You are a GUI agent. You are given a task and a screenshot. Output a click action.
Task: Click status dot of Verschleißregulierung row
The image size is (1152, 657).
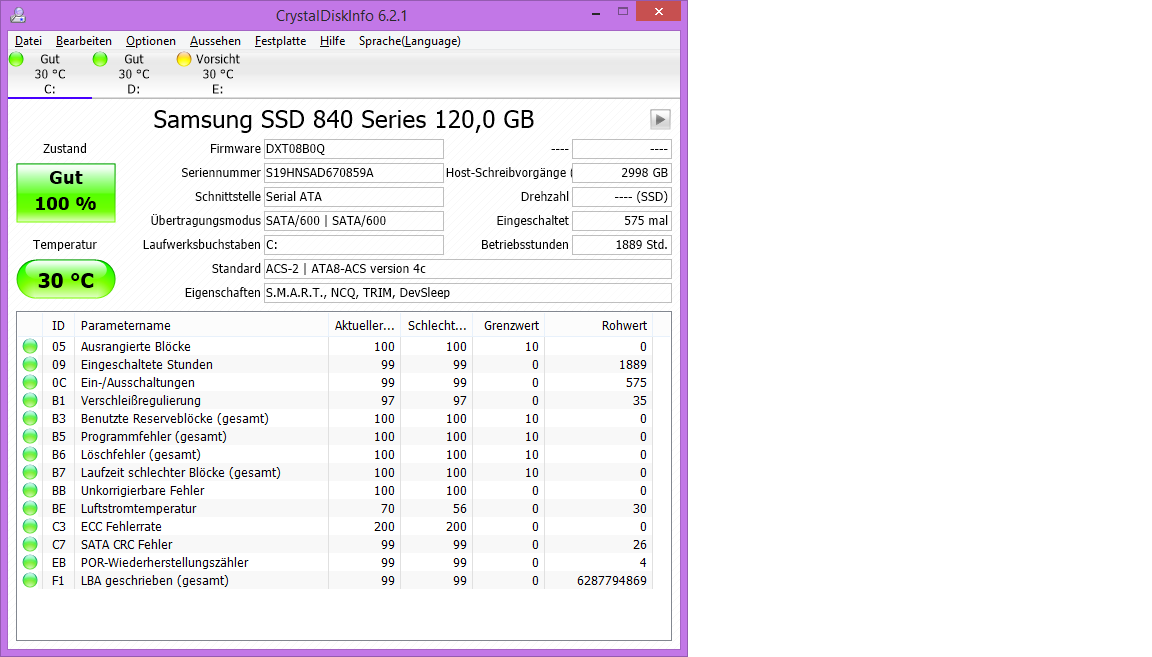(29, 401)
